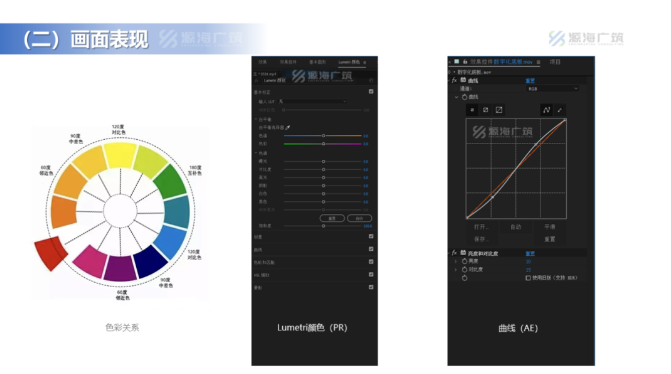Toggle the 色轮和匹配 section checkbox

(371, 262)
